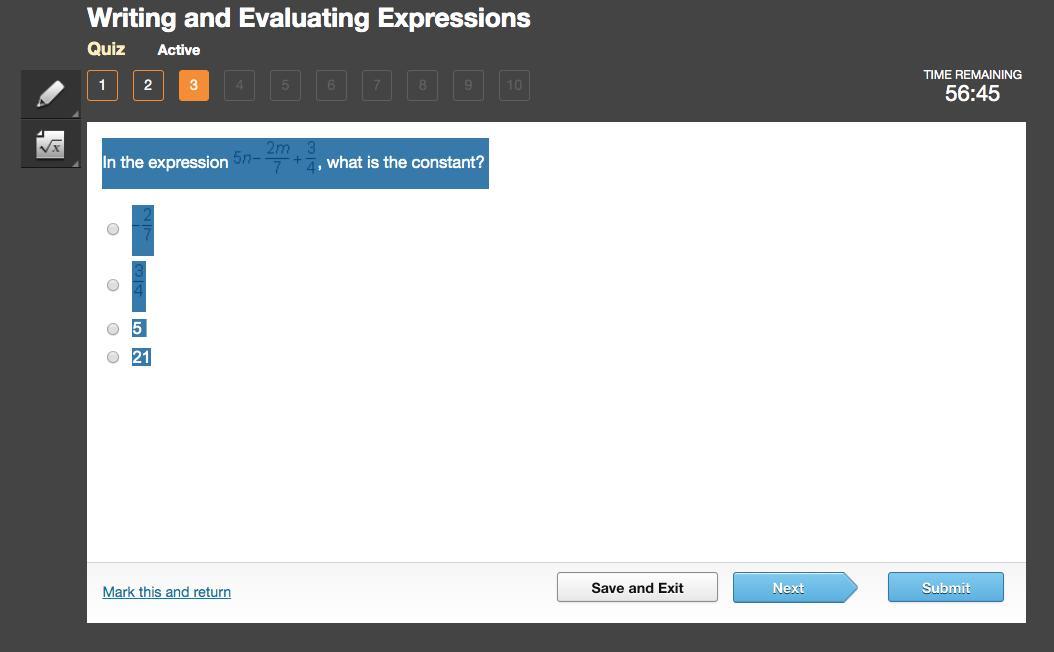Expand pencil tool corner arrow
The height and width of the screenshot is (652, 1054).
pos(75,113)
